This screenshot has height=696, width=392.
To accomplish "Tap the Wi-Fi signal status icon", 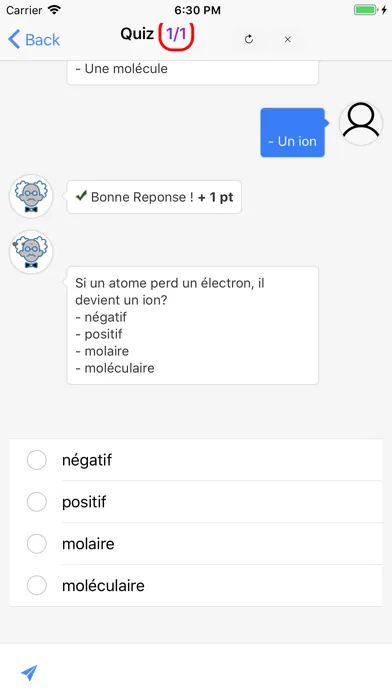I will tap(54, 10).
